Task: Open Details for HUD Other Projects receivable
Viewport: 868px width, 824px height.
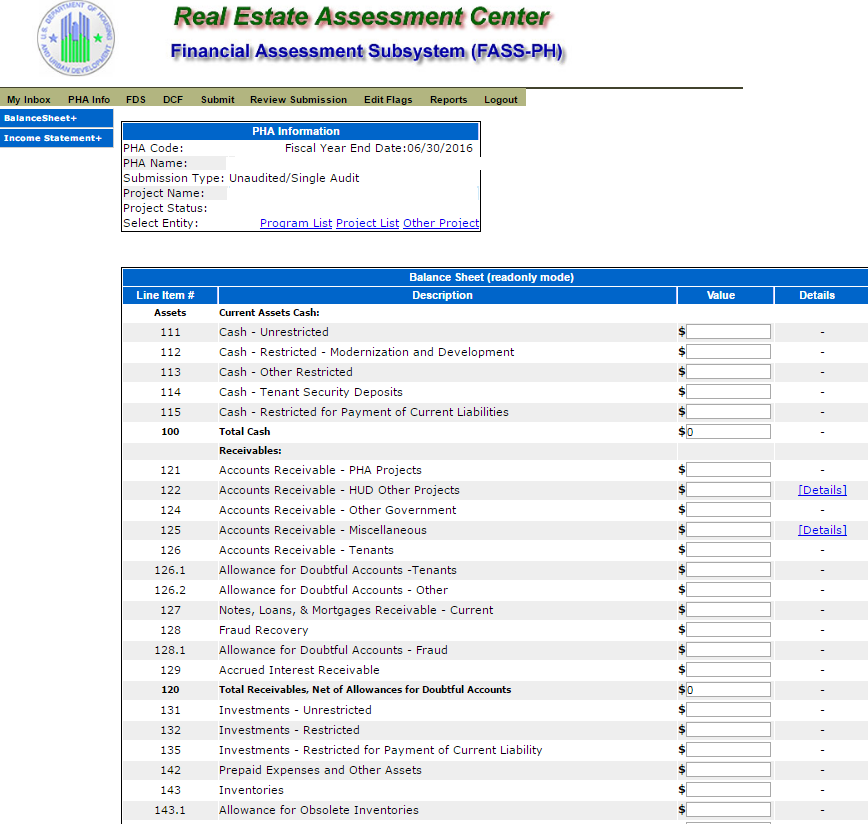Action: [x=822, y=490]
